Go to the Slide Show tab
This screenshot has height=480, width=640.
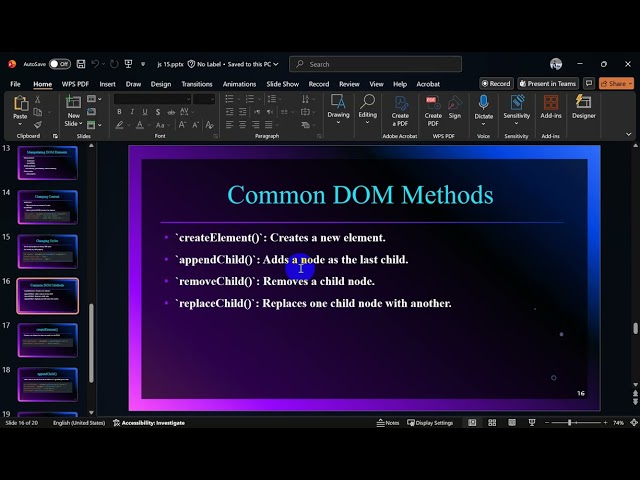tap(282, 84)
